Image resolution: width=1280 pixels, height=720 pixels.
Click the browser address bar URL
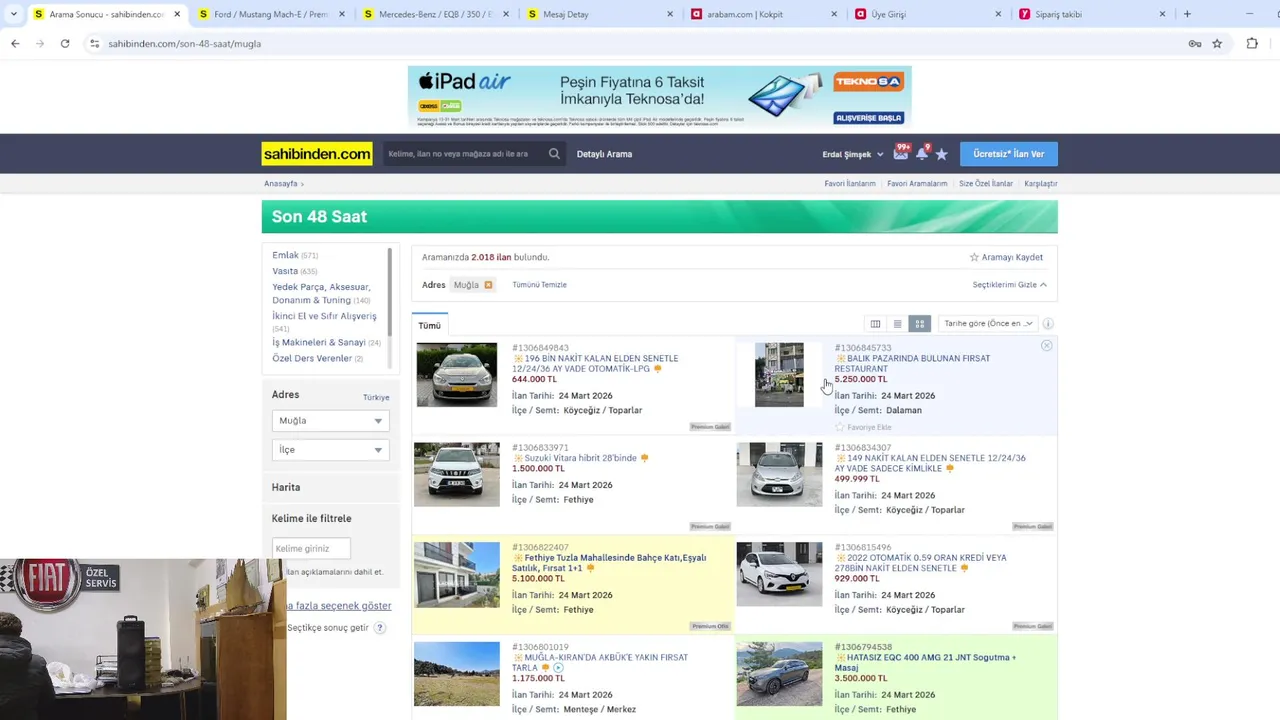click(x=184, y=43)
